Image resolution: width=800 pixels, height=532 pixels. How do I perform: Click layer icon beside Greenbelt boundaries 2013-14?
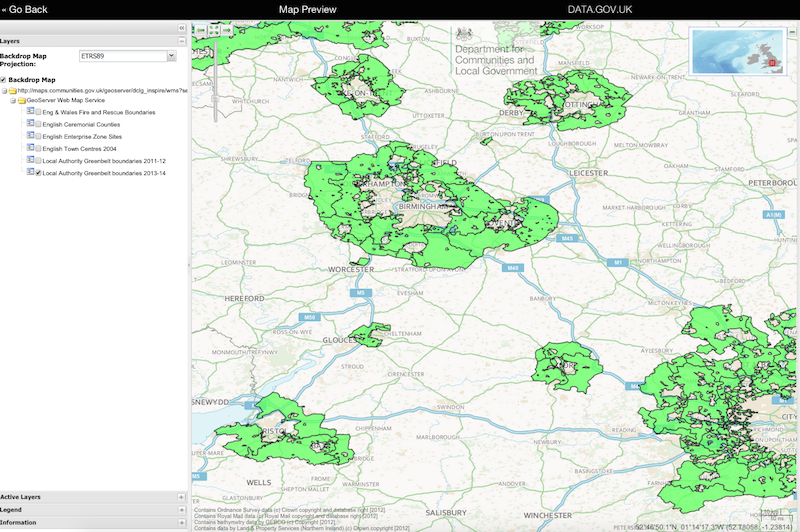click(x=31, y=172)
